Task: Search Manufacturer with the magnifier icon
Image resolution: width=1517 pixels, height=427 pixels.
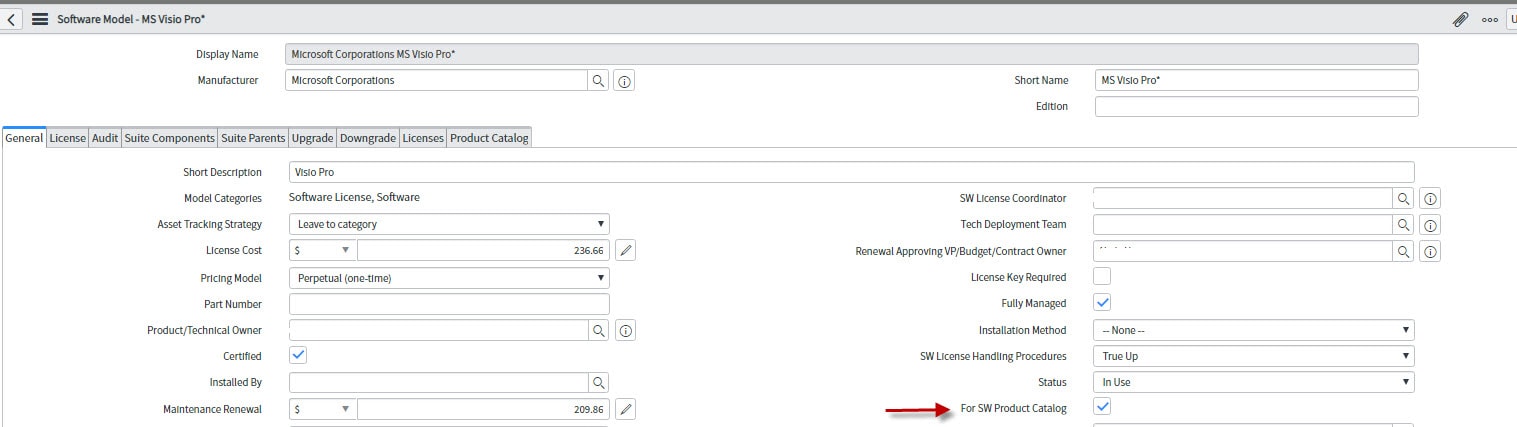Action: (598, 80)
